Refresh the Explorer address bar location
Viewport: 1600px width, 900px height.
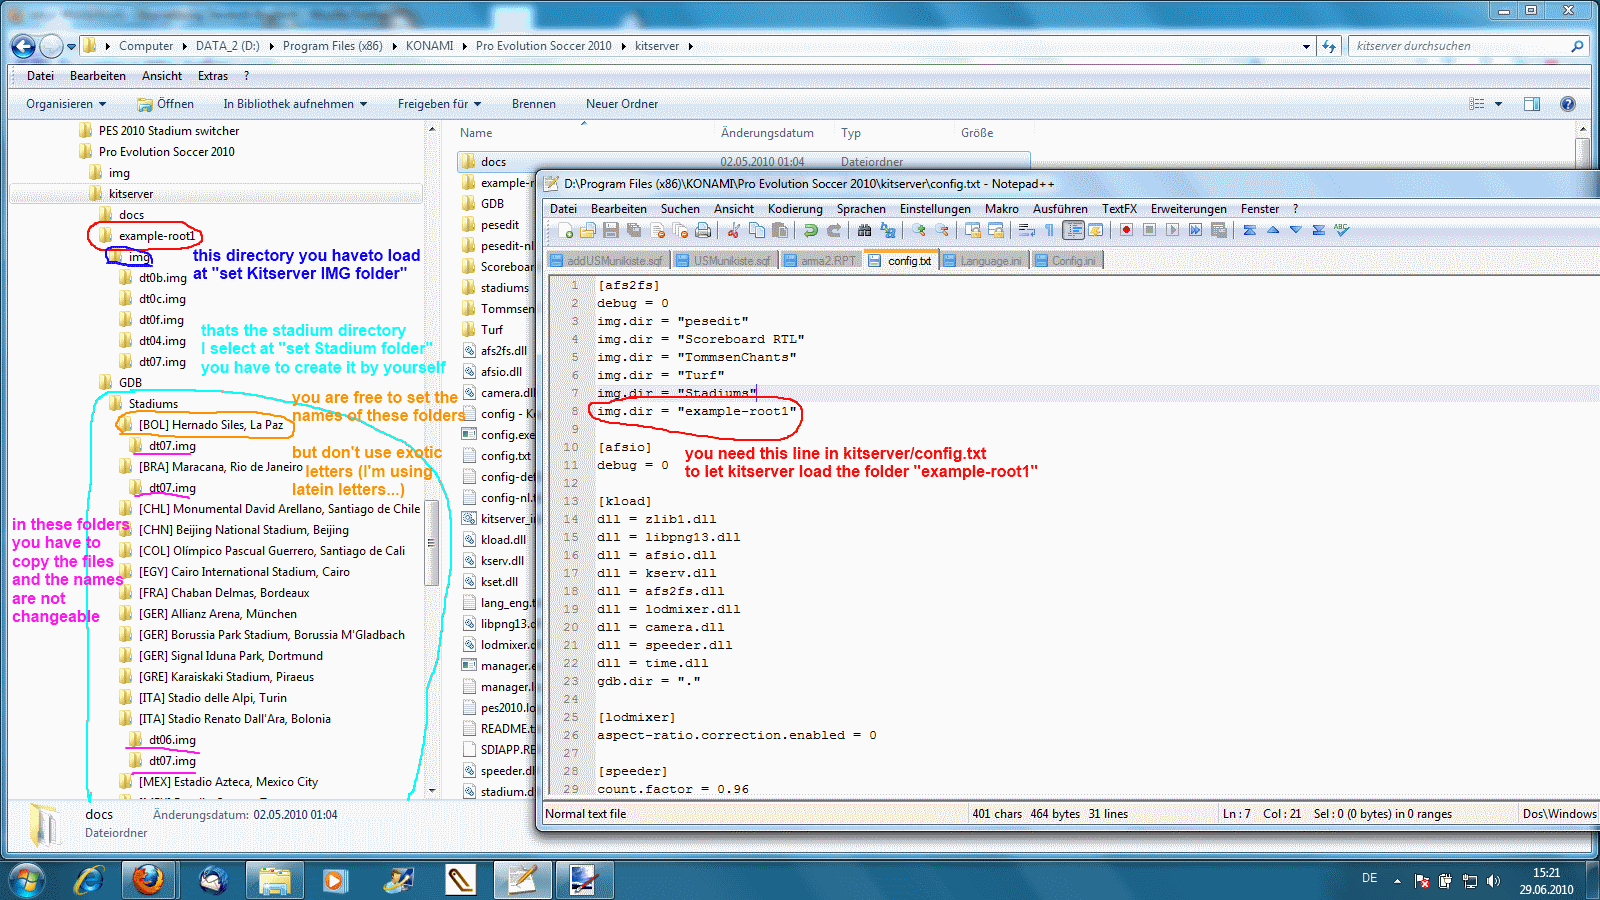[x=1329, y=46]
